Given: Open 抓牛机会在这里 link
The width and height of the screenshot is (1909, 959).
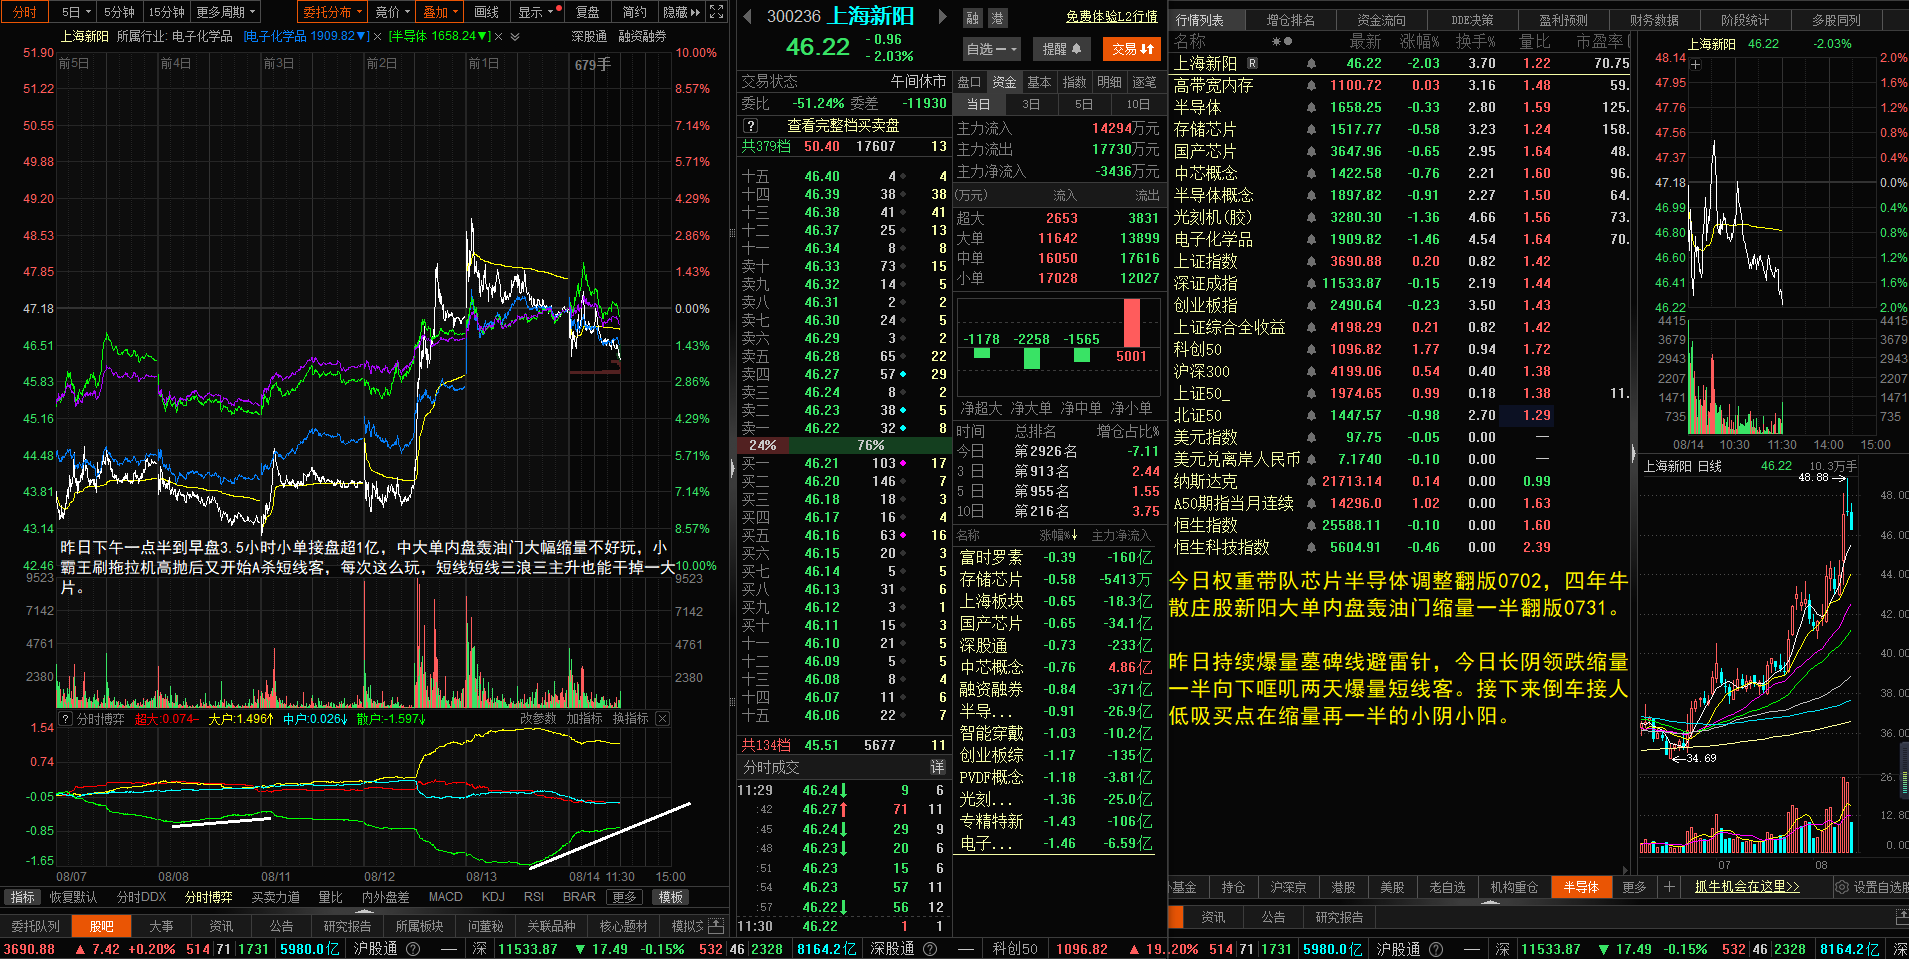Looking at the screenshot, I should (x=1747, y=887).
